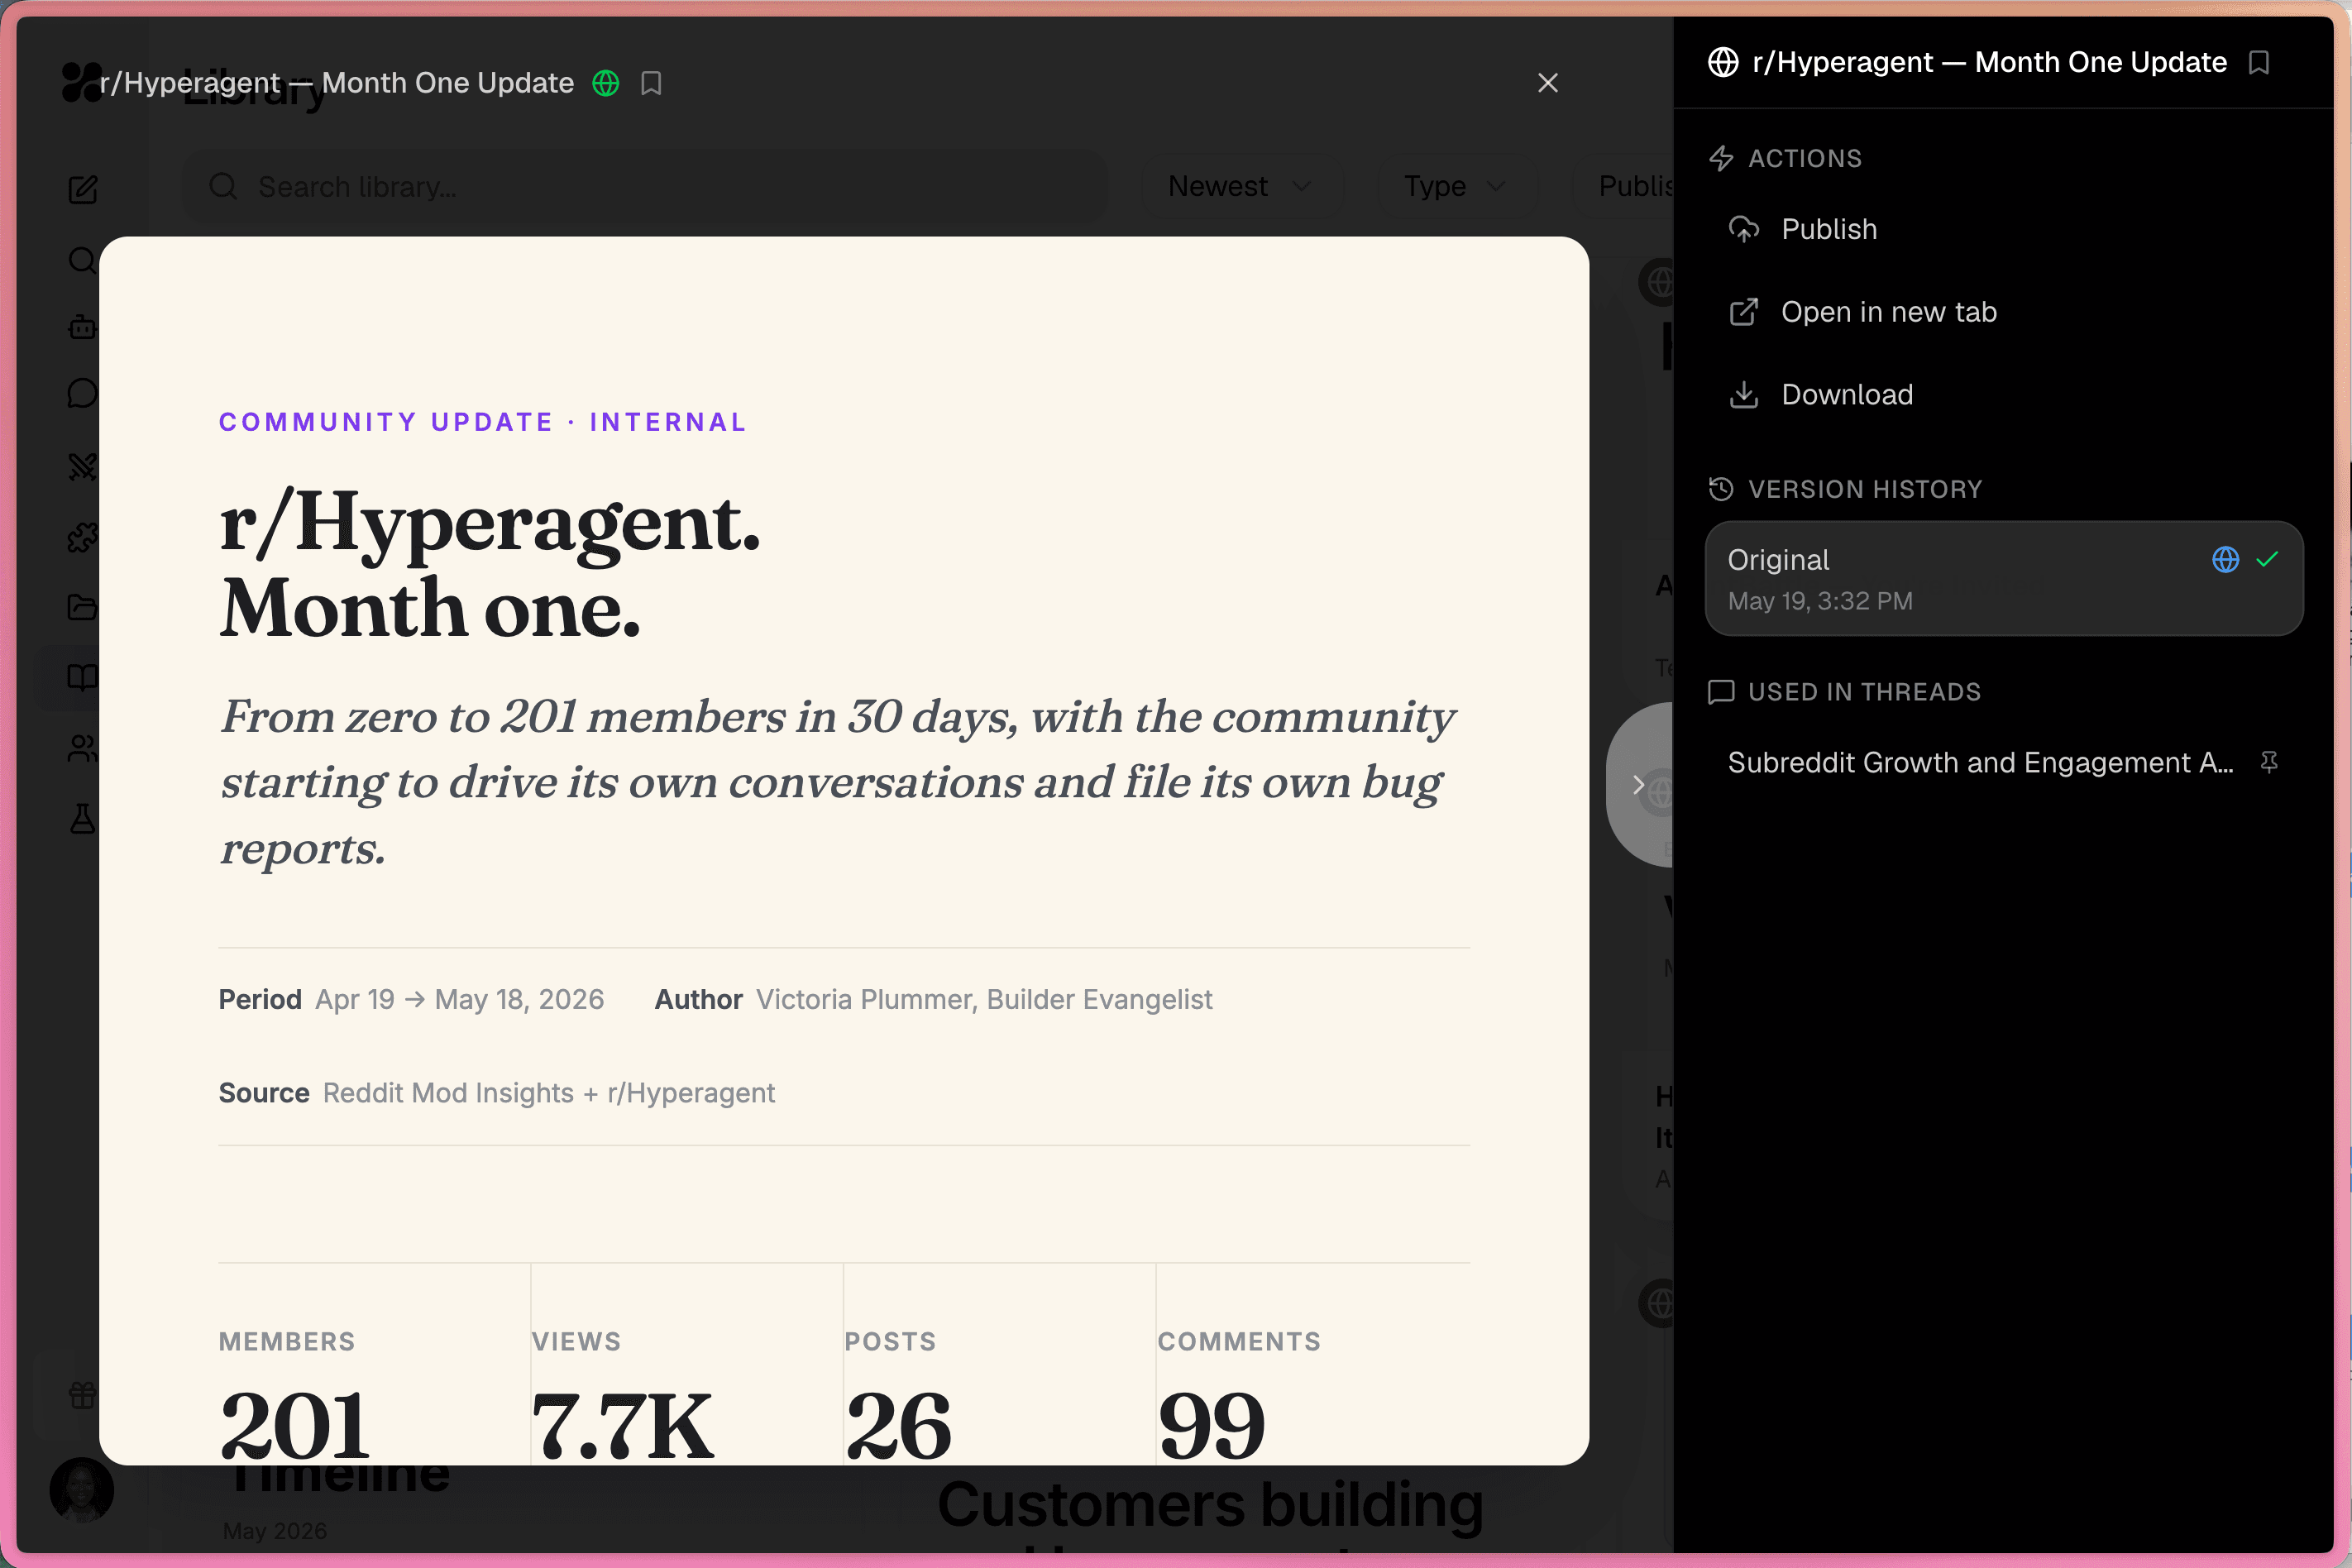Screen dimensions: 2352x1568
Task: Open the puzzle piece integrations icon
Action: pos(83,538)
